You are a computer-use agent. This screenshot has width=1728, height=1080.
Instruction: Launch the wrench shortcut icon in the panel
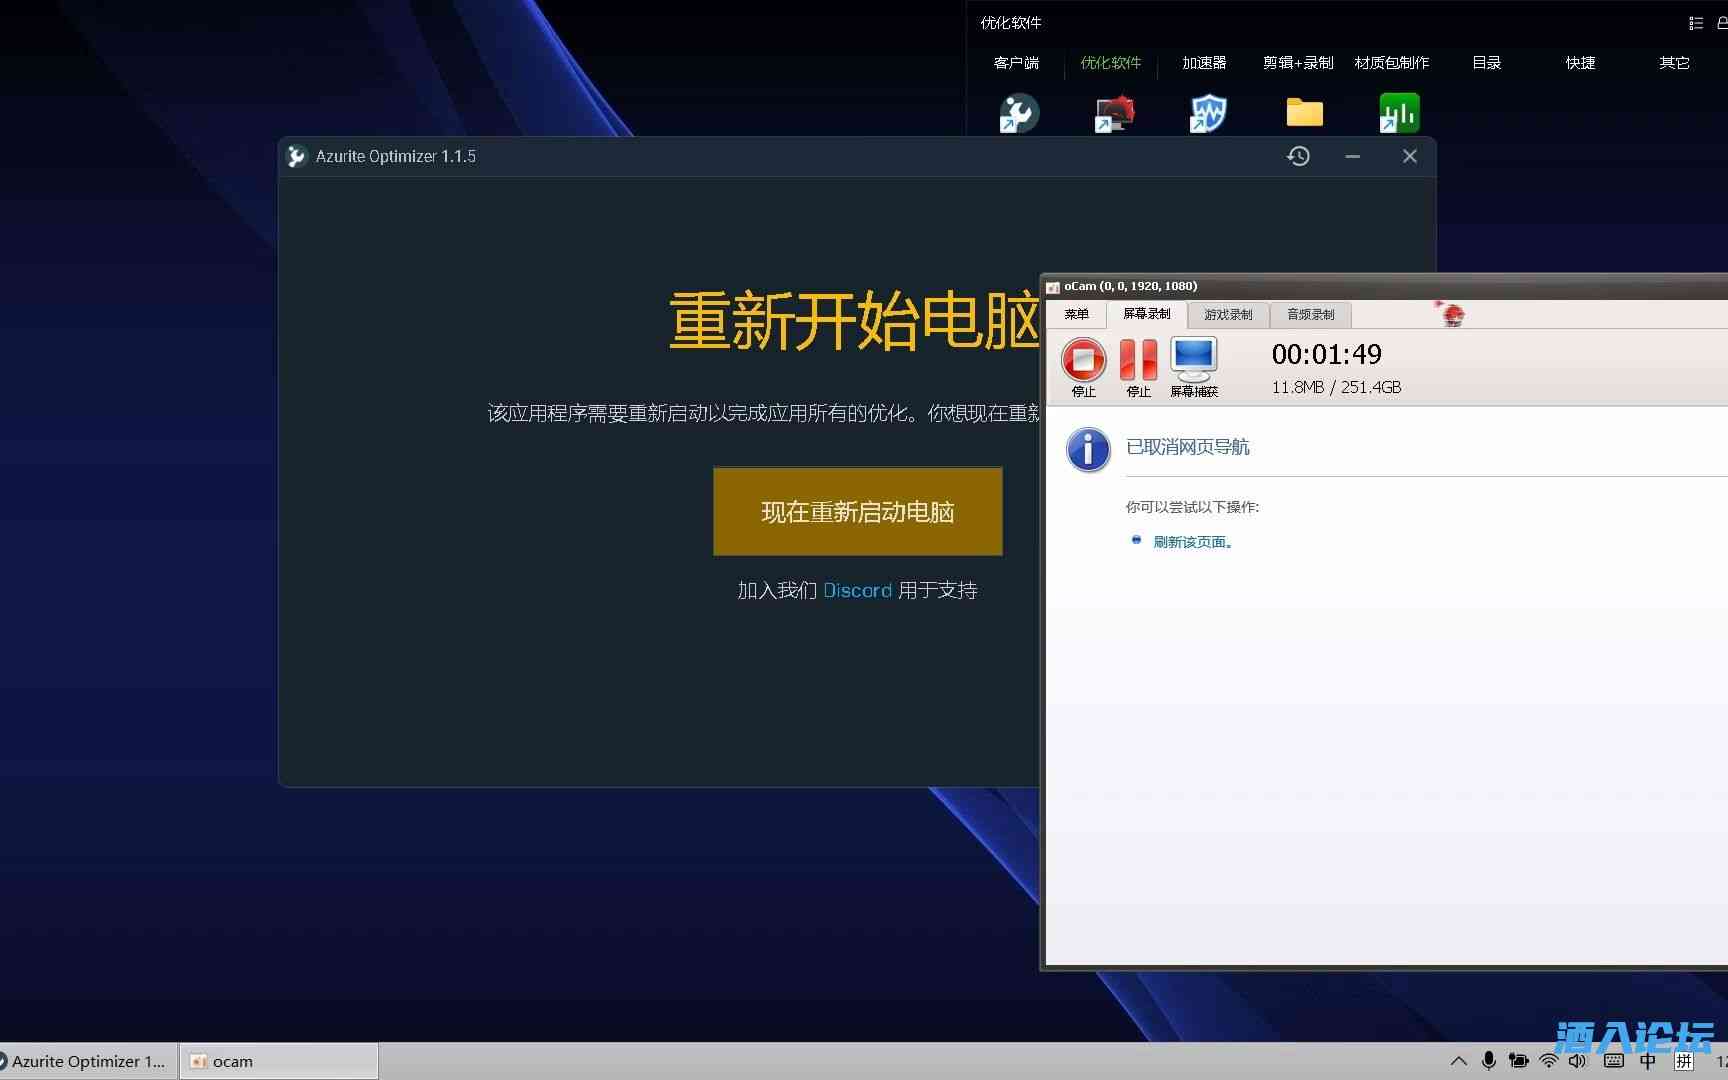click(1018, 113)
